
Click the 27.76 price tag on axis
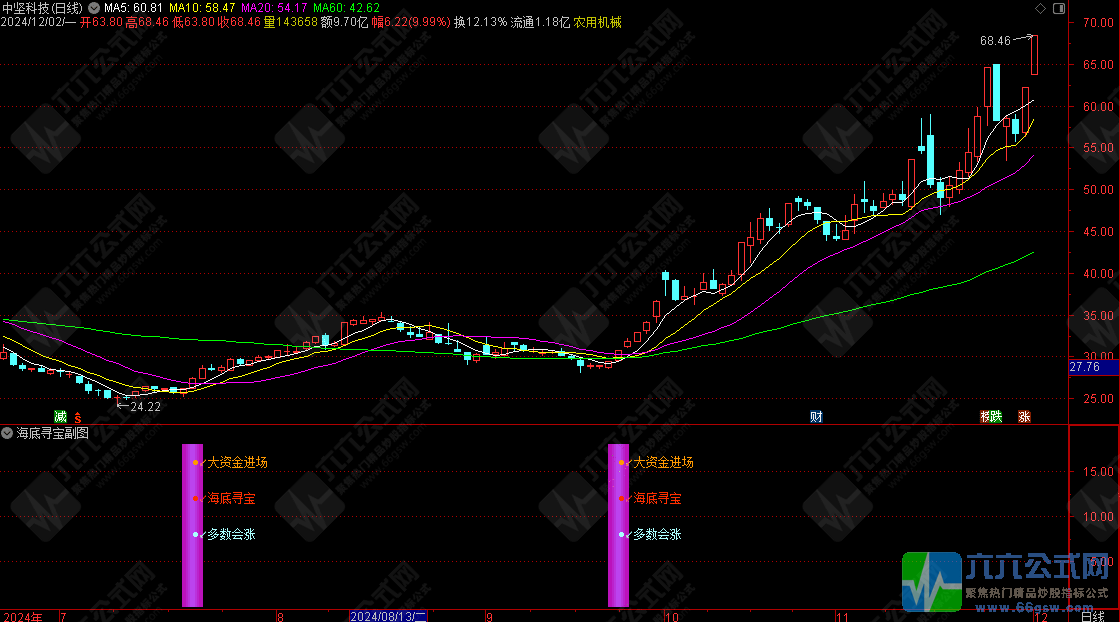(x=1086, y=368)
